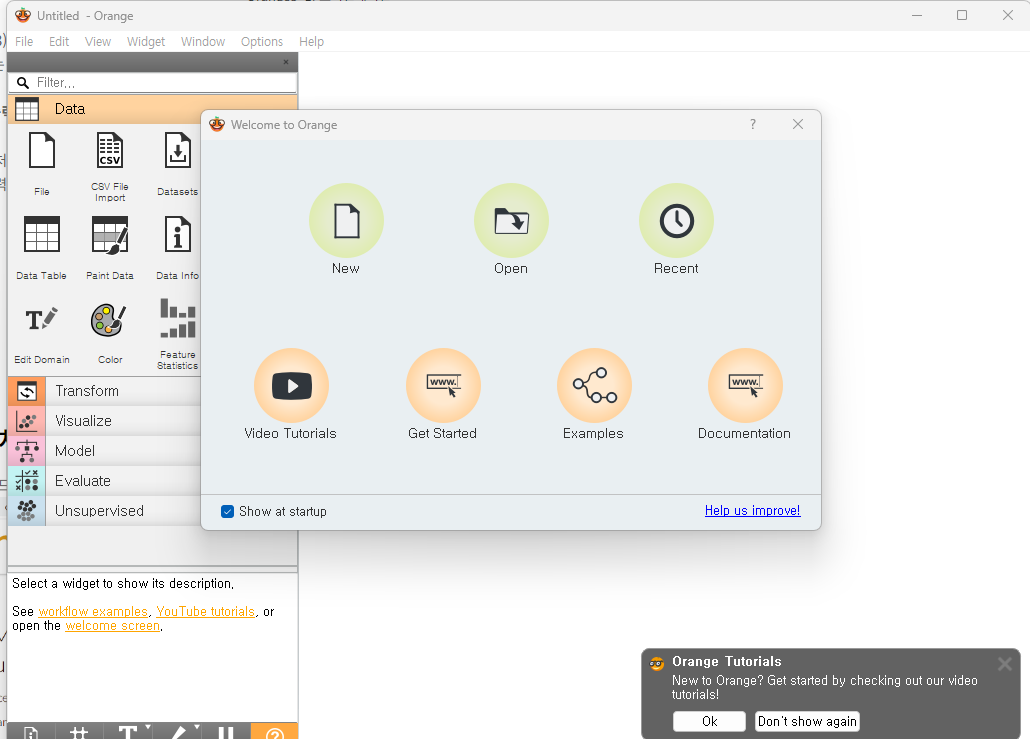1030x739 pixels.
Task: Click the welcome screen link
Action: pos(113,626)
